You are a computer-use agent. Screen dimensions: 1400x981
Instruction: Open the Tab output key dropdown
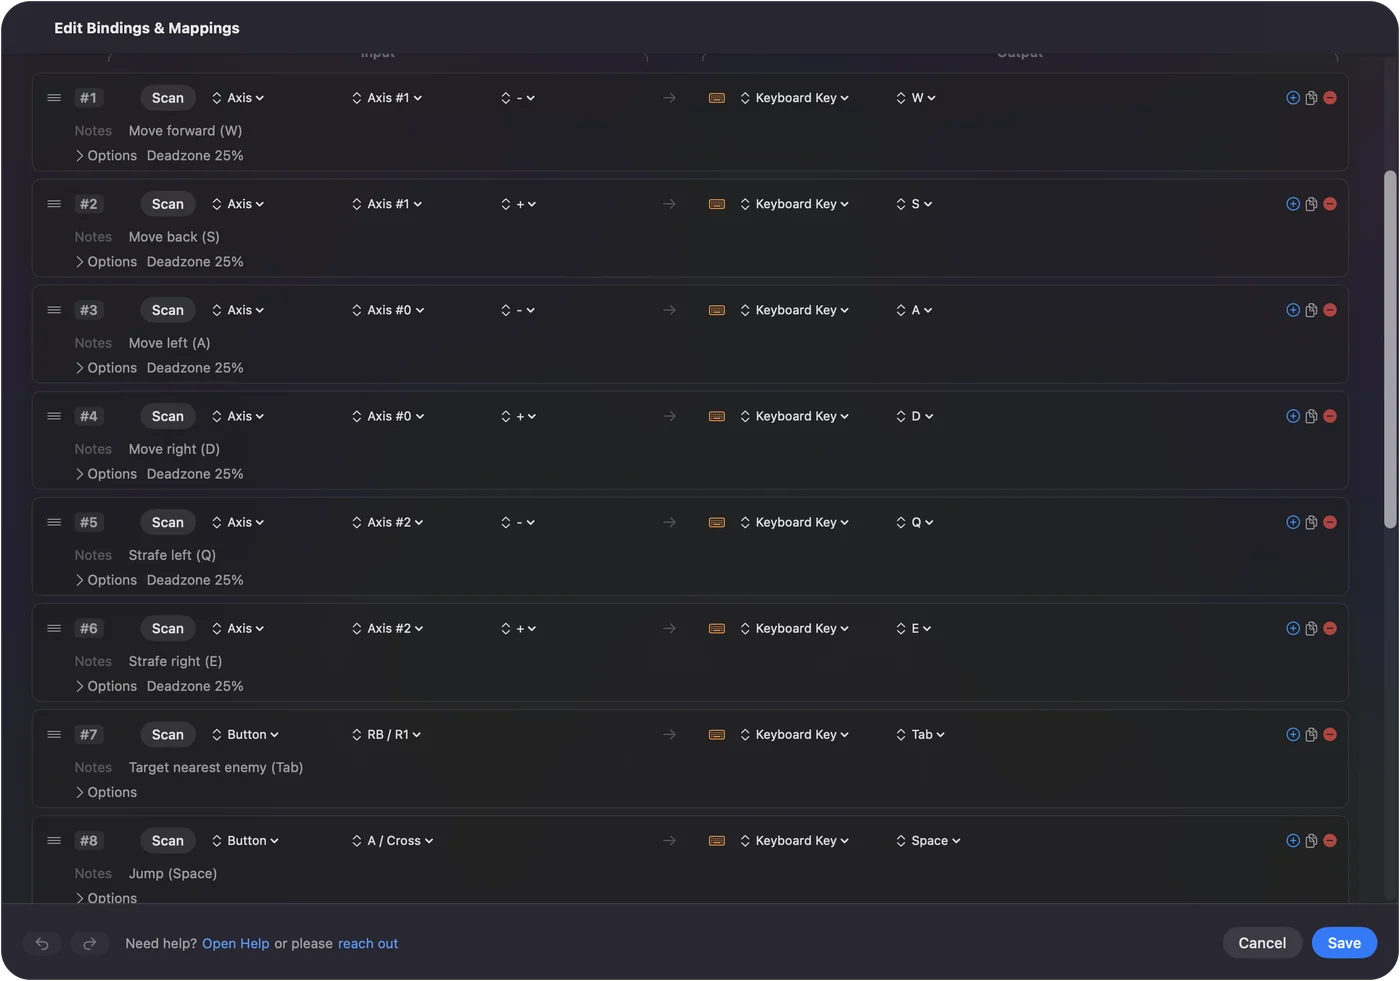click(x=920, y=734)
